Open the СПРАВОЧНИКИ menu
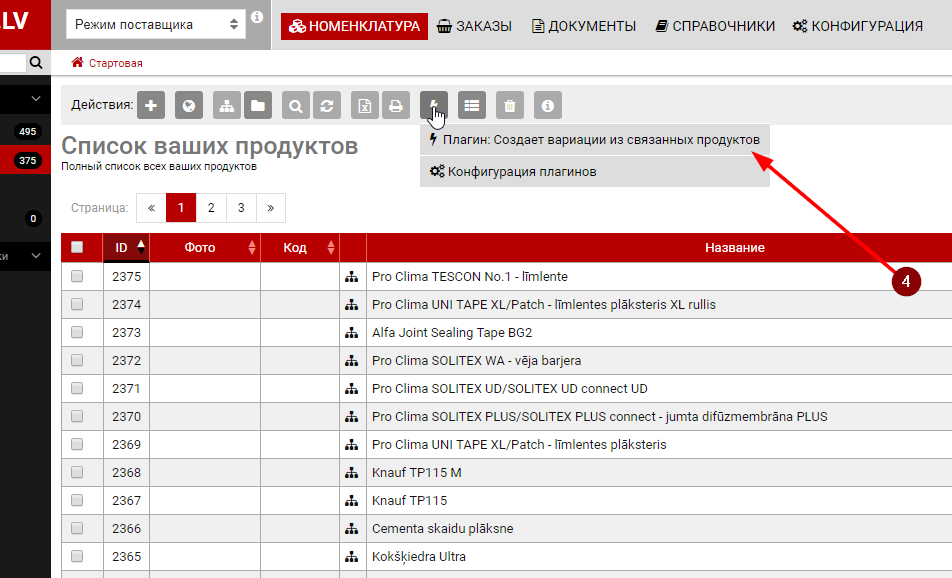 click(x=715, y=26)
